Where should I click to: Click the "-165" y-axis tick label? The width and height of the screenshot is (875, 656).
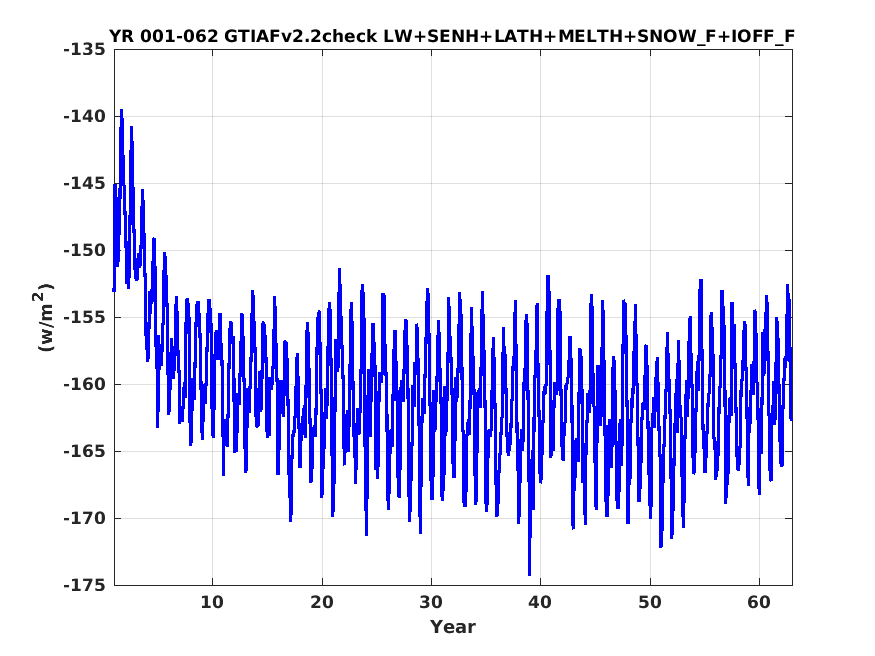point(85,451)
